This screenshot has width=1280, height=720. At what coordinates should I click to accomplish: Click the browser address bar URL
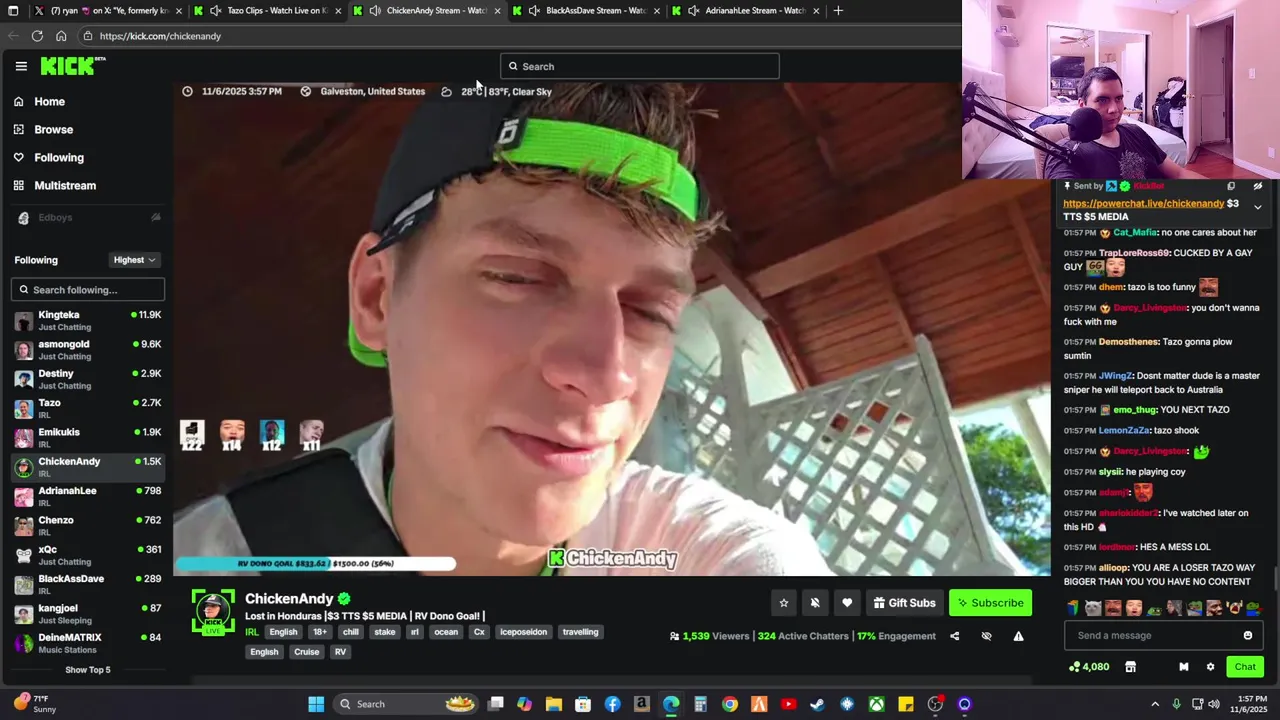click(x=160, y=36)
